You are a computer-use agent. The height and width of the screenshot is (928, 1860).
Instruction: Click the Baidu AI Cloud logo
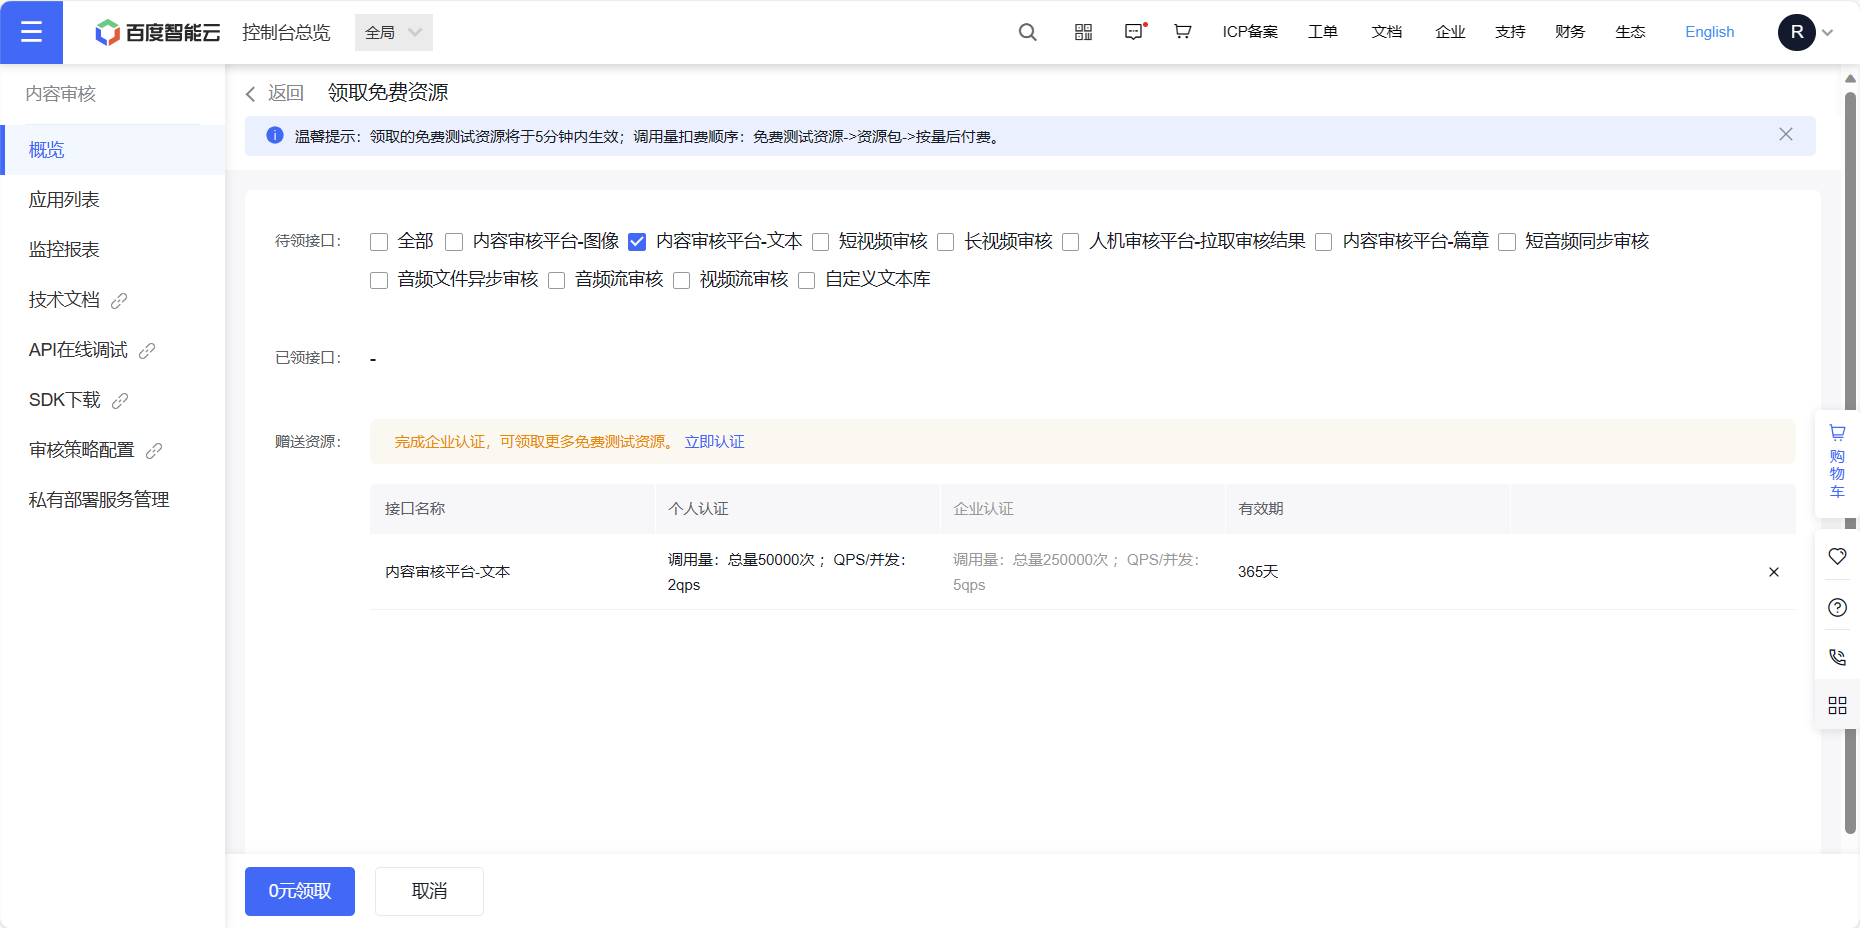(157, 32)
